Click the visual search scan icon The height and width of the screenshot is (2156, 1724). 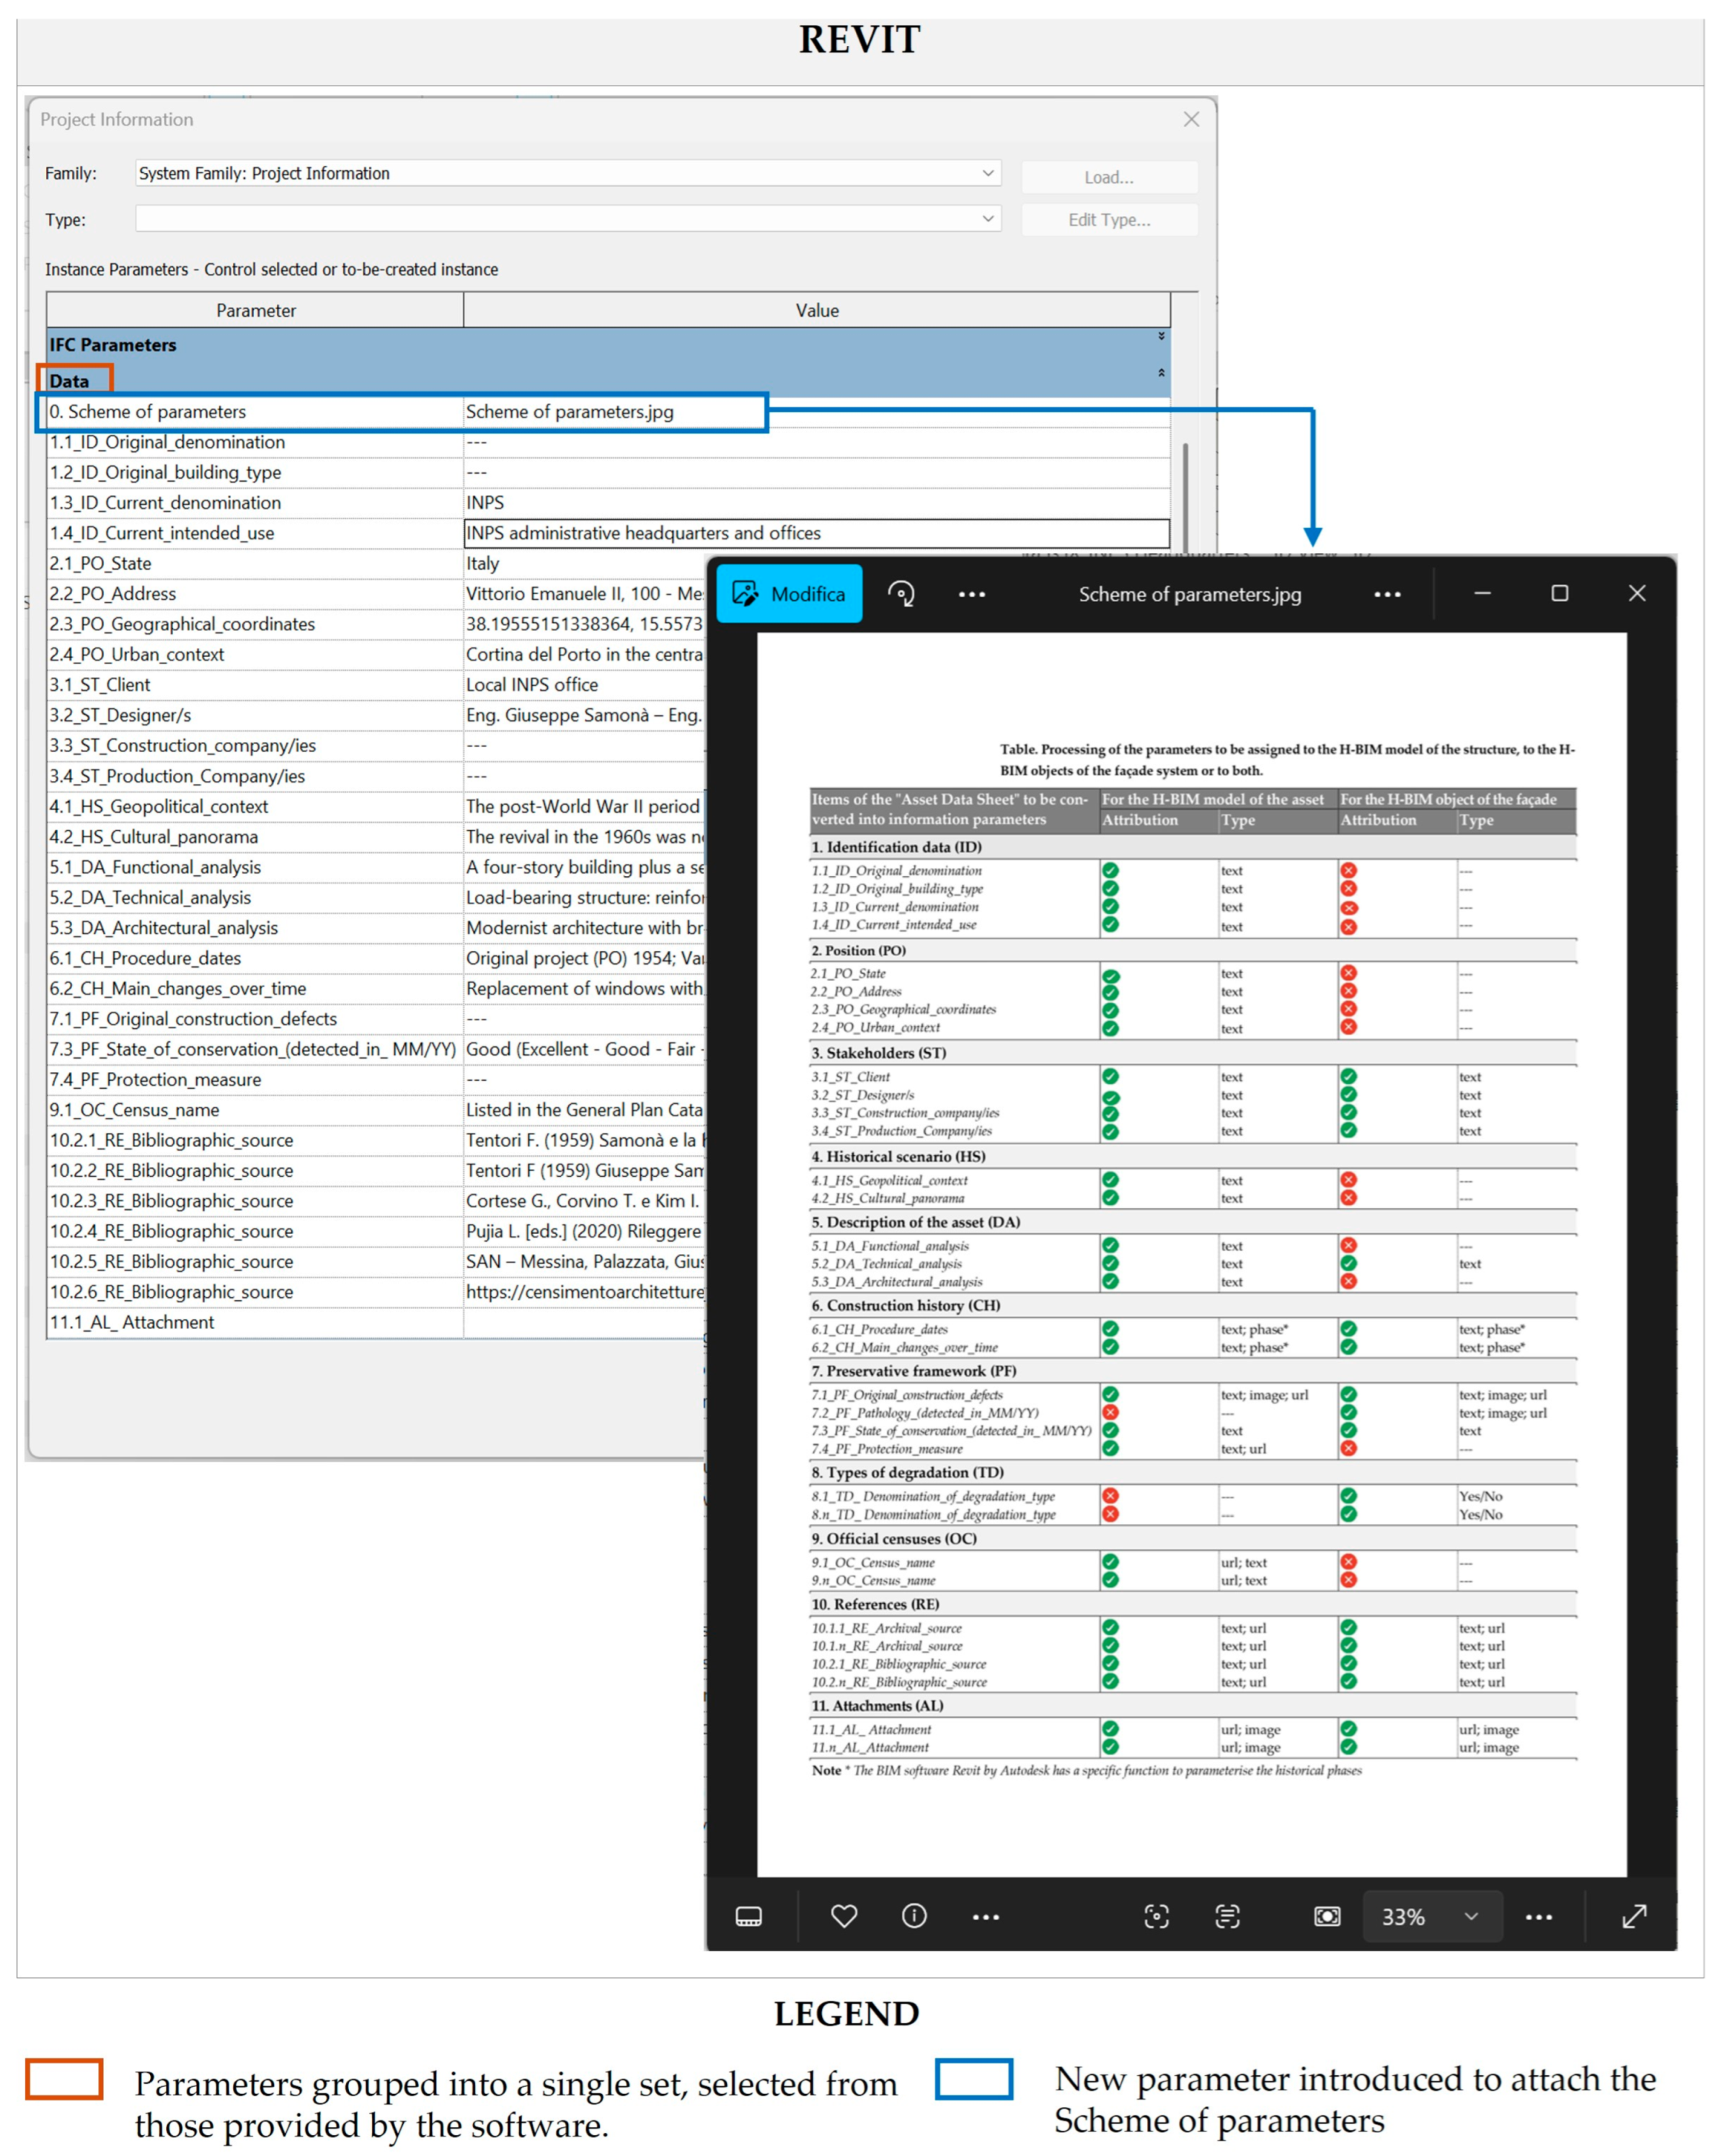tap(1156, 1916)
